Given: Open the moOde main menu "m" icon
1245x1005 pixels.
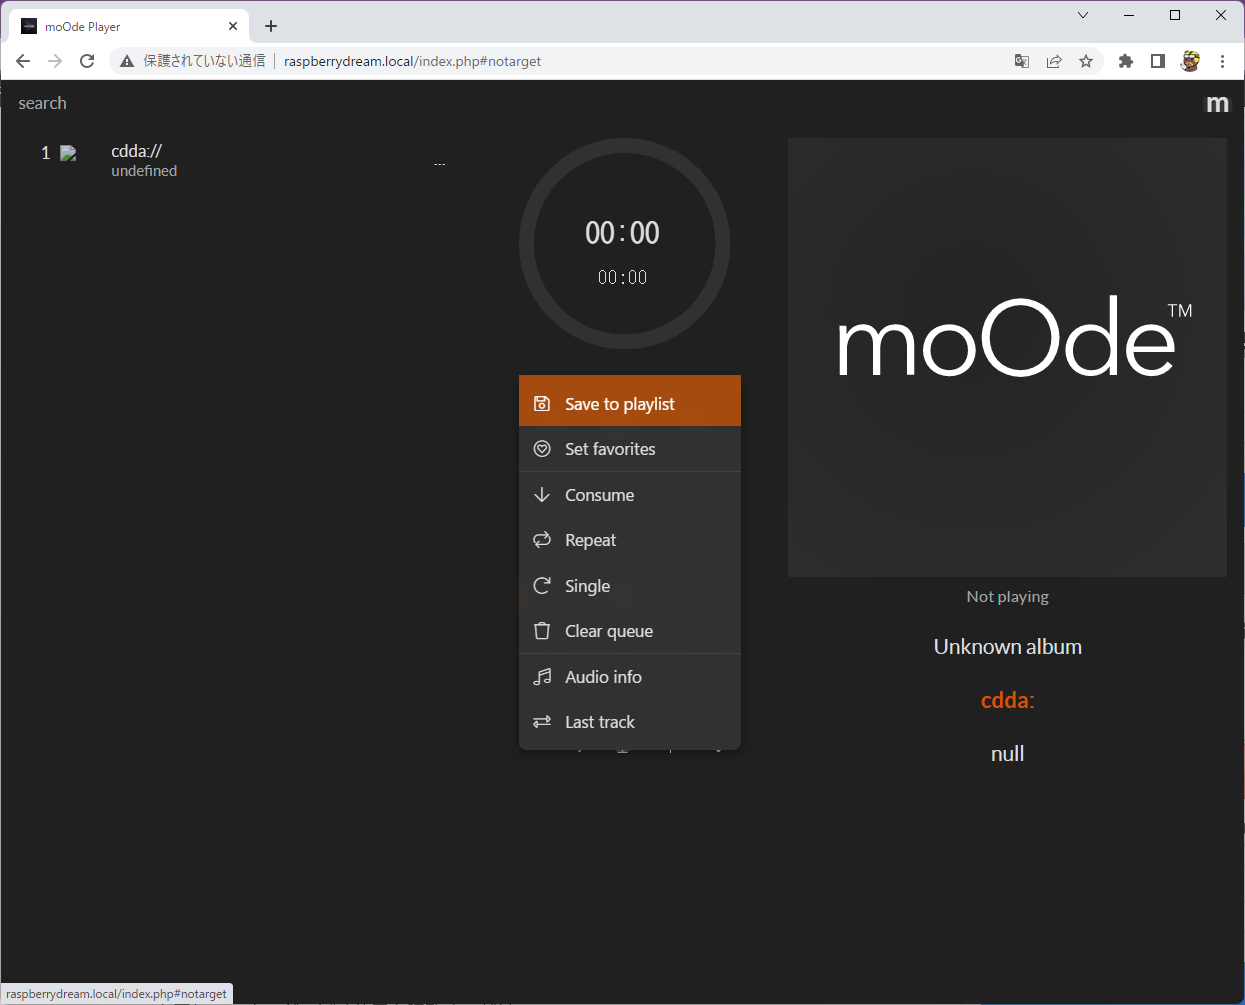Looking at the screenshot, I should (1217, 104).
